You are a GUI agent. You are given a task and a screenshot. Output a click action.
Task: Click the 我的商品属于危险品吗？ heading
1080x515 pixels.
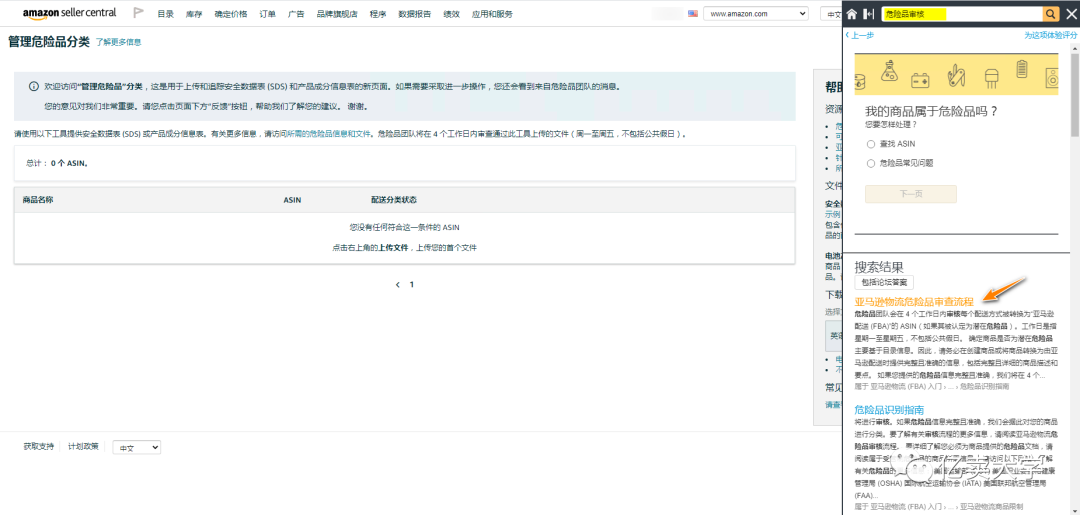931,111
